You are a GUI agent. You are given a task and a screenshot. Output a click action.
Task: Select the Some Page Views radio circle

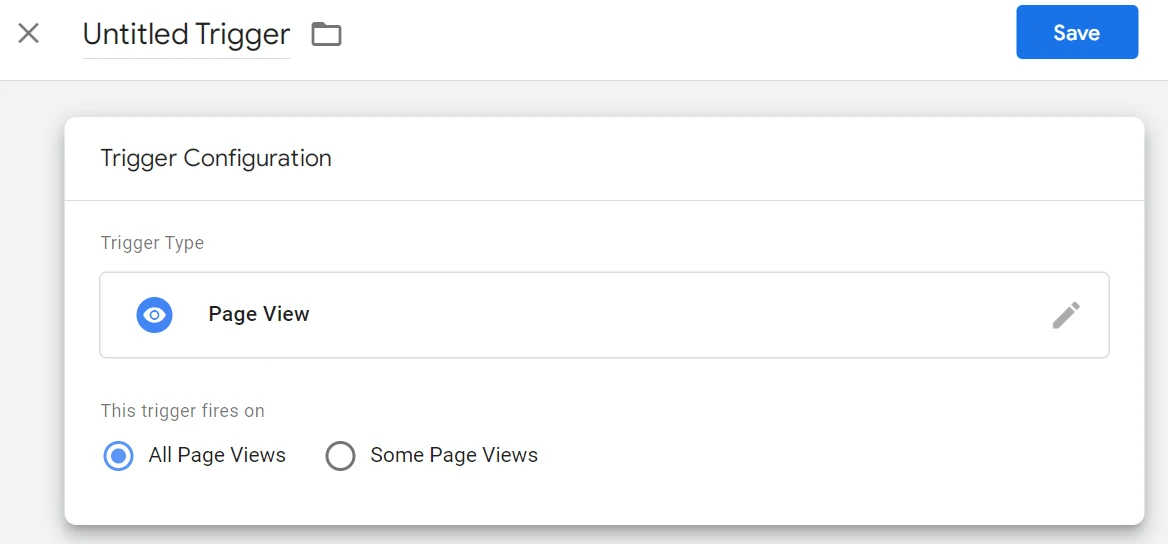coord(341,456)
